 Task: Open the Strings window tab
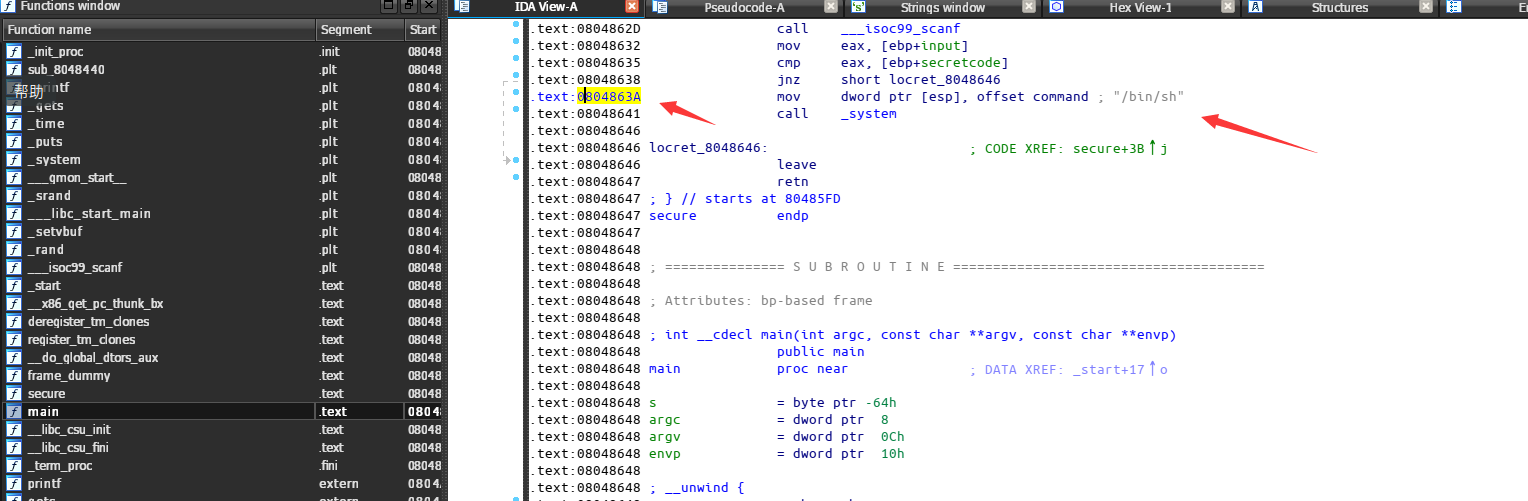[942, 7]
